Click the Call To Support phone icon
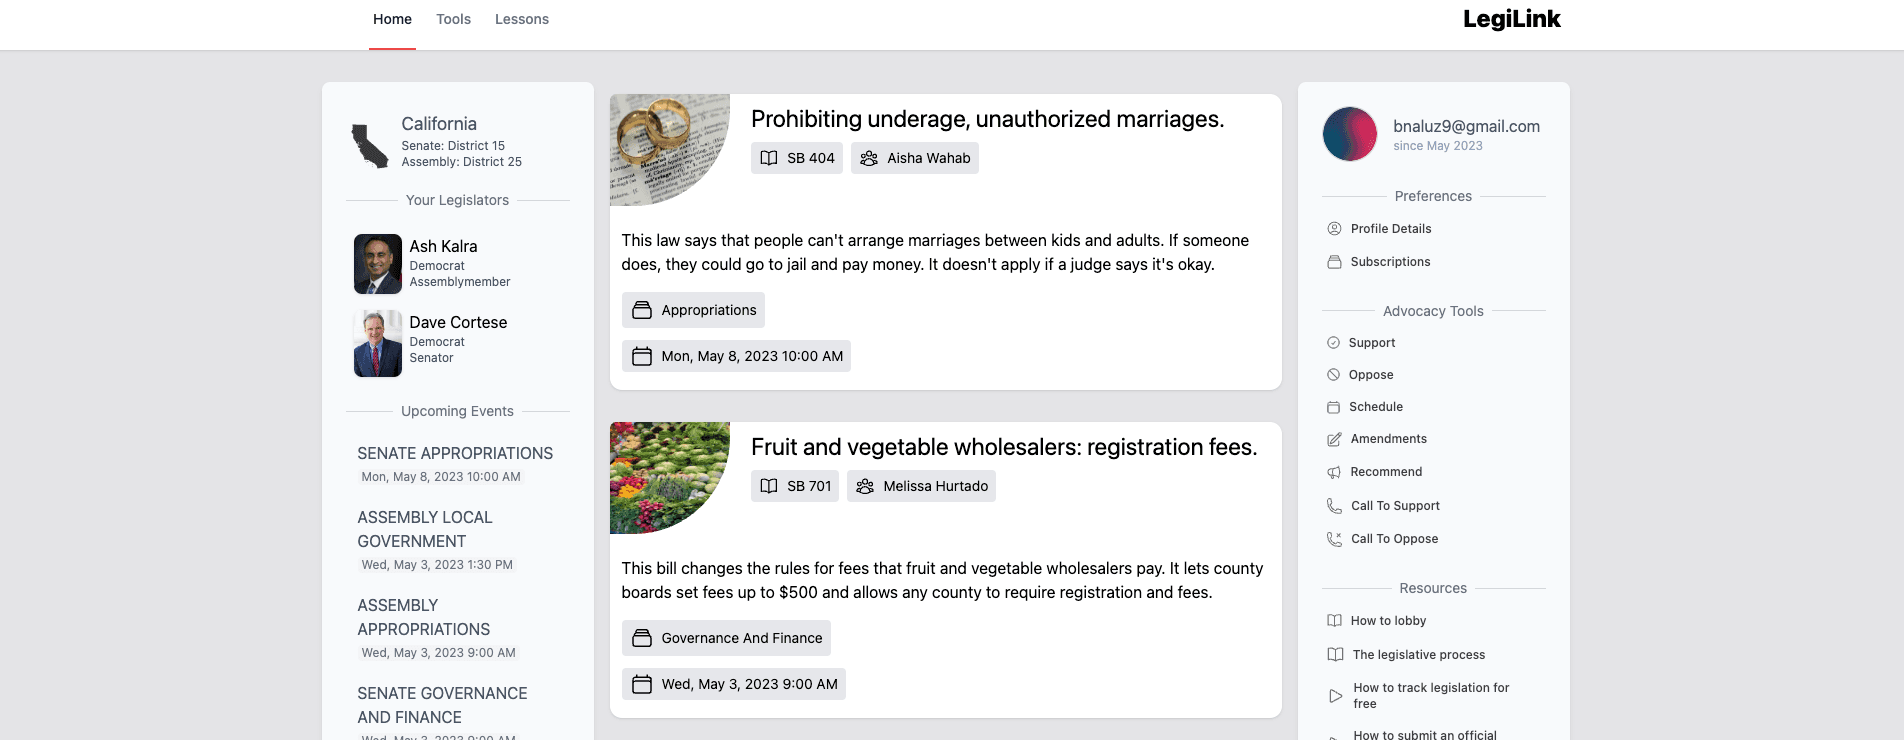Screen dimensions: 1904x740 pyautogui.click(x=1334, y=506)
